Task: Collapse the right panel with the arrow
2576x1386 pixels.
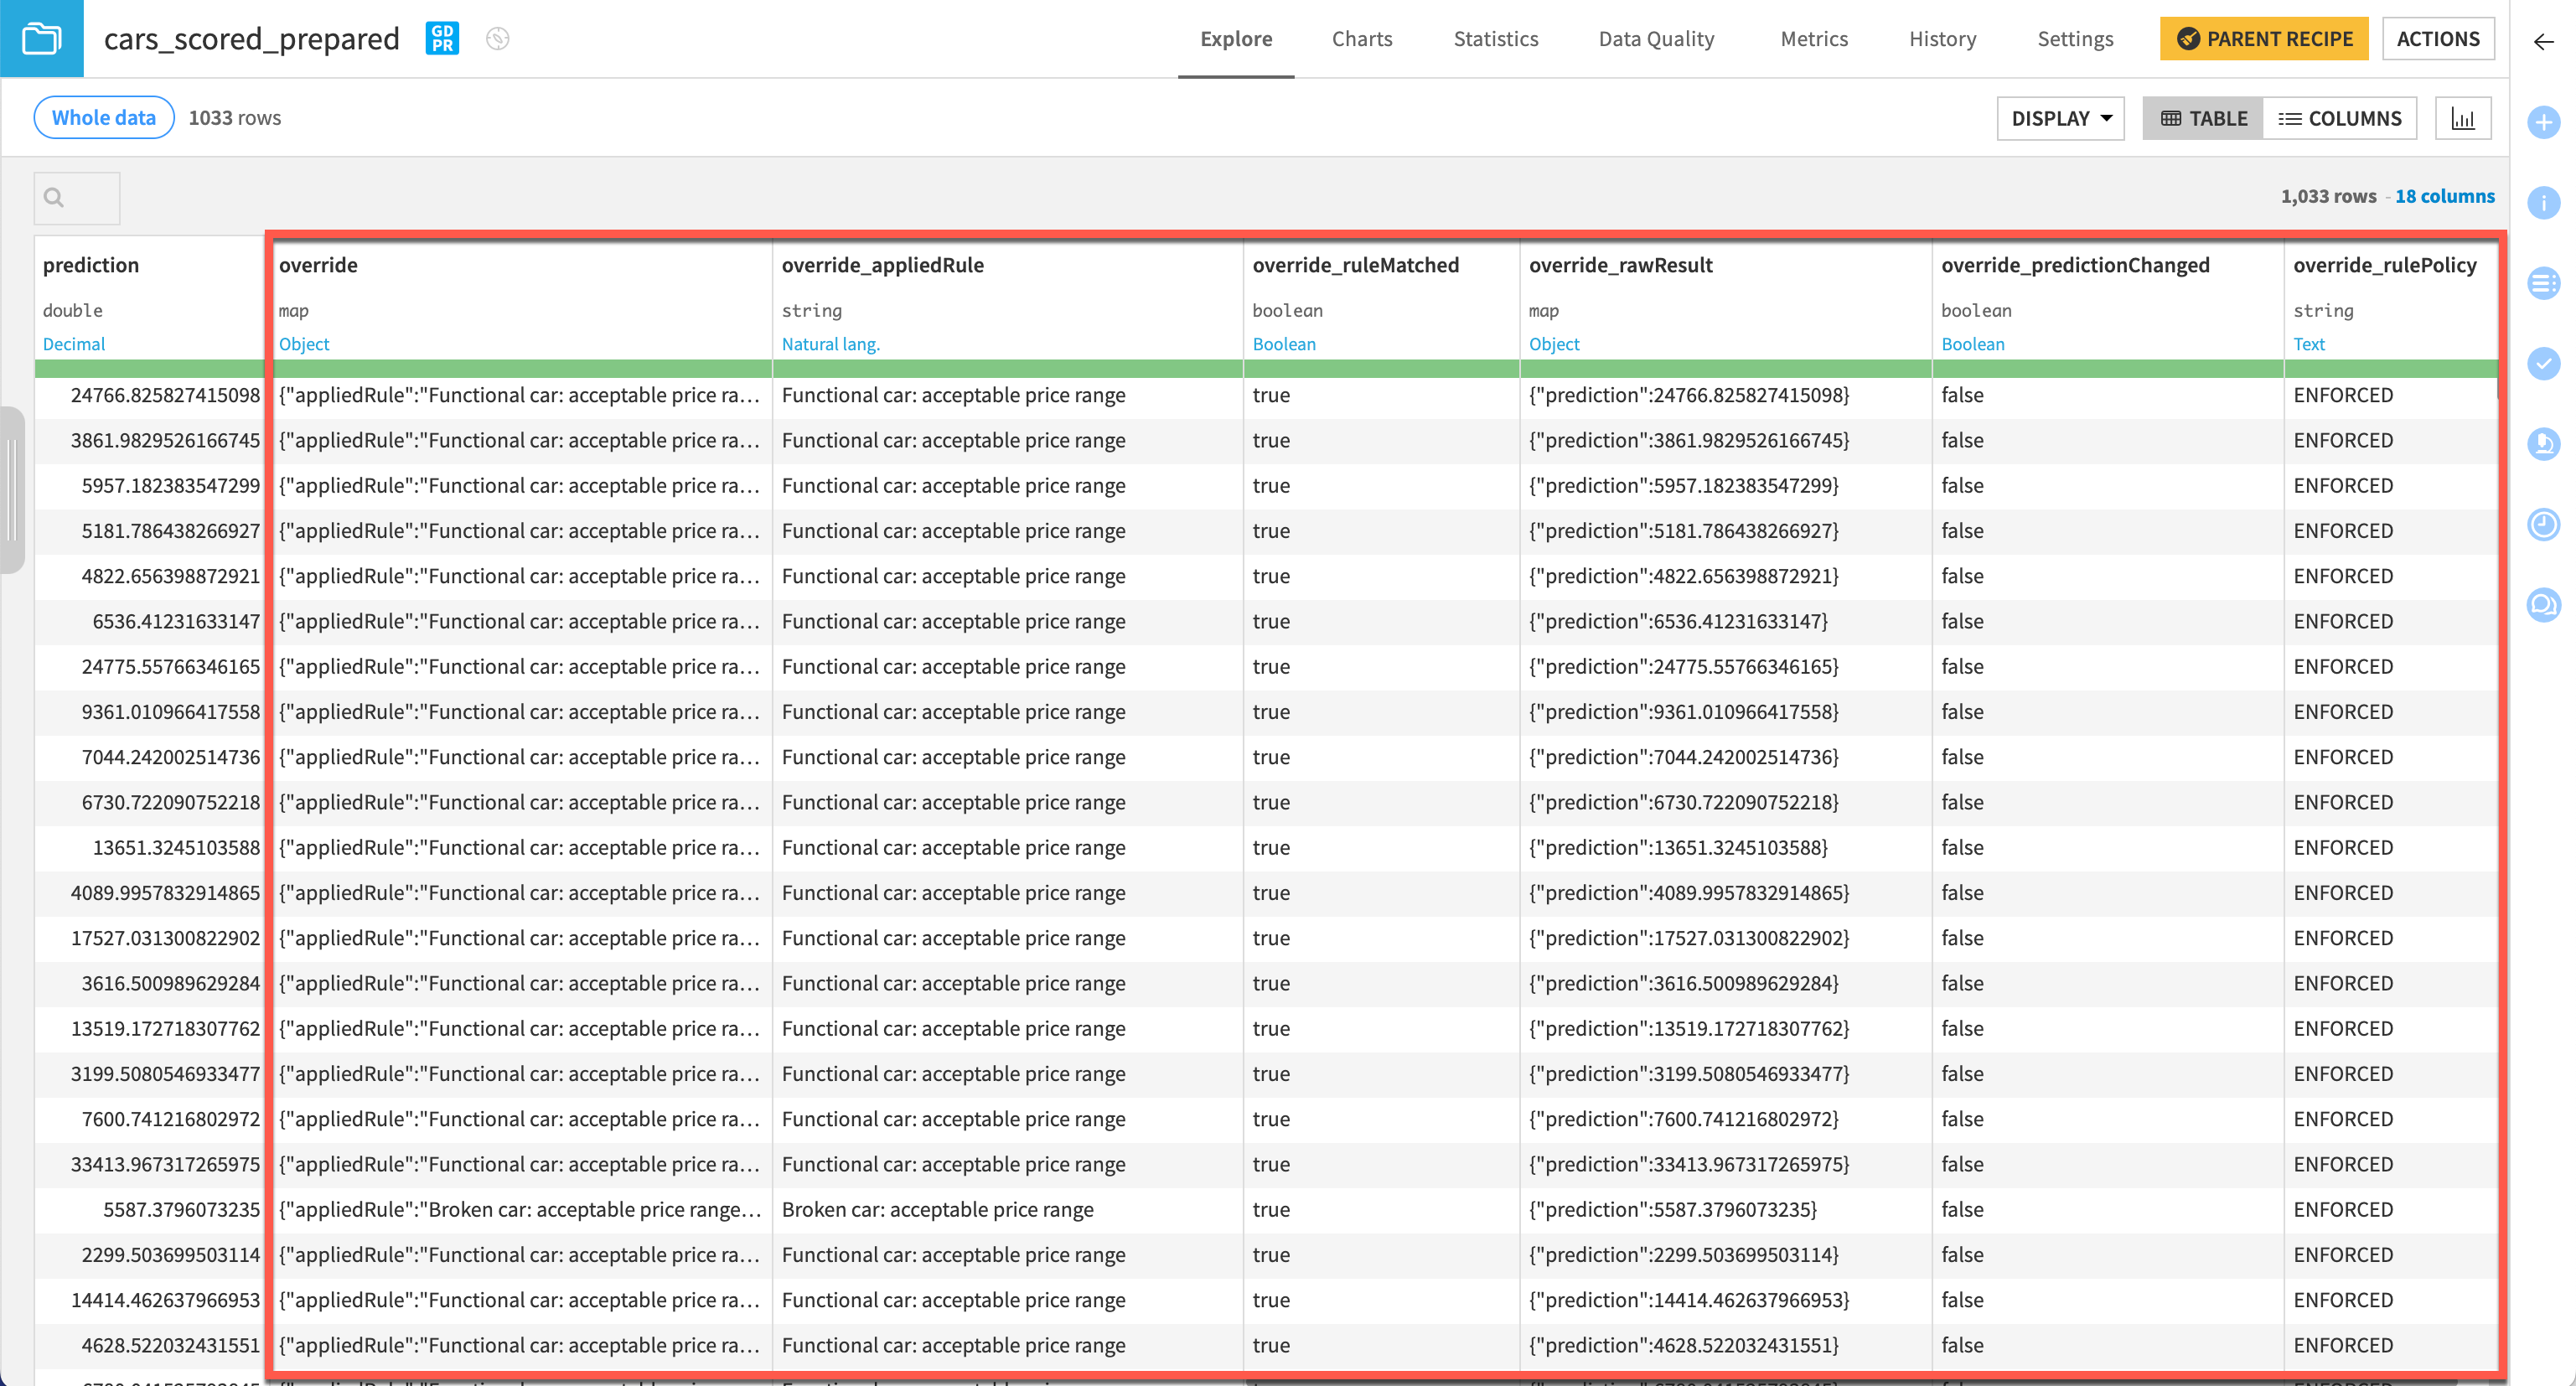Action: [x=2543, y=42]
